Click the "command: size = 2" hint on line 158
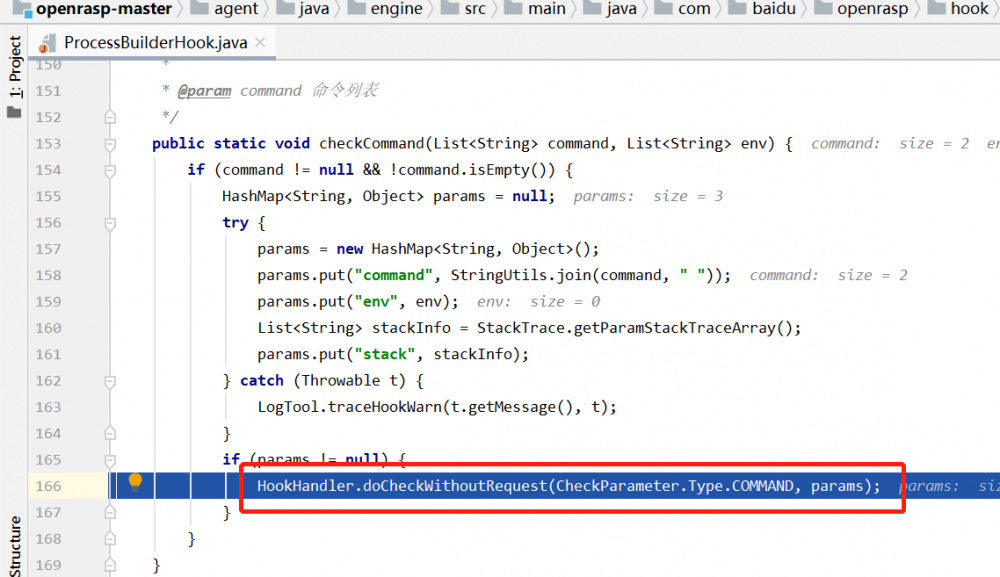Viewport: 1000px width, 577px height. [828, 275]
